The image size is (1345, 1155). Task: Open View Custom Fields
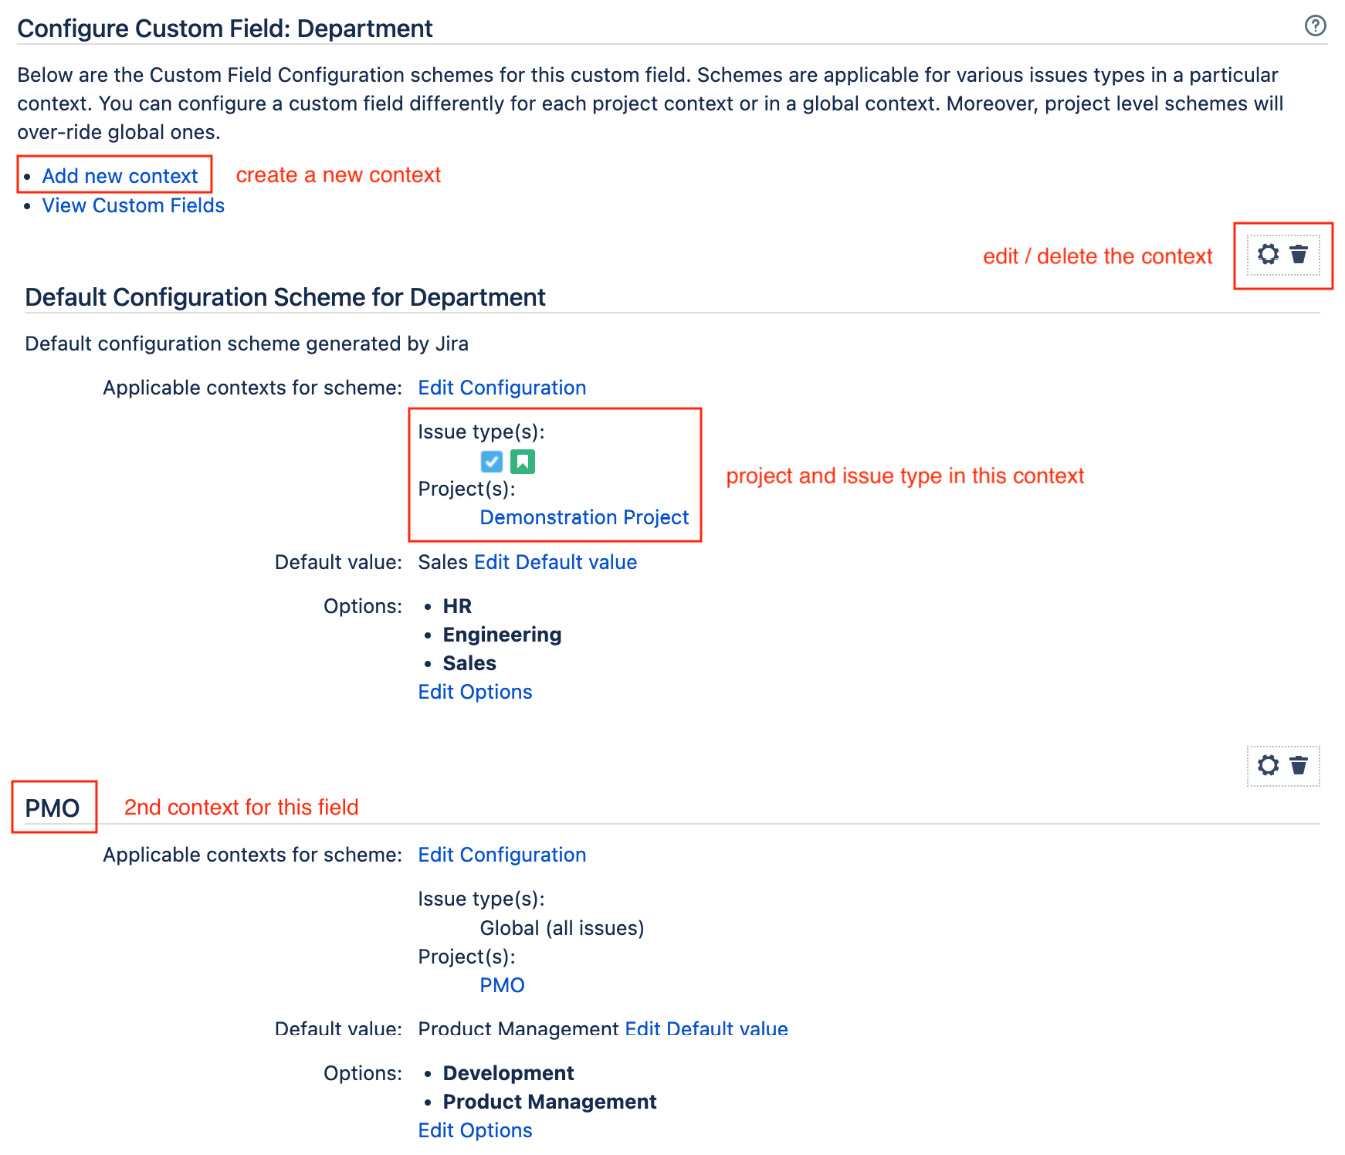point(133,205)
